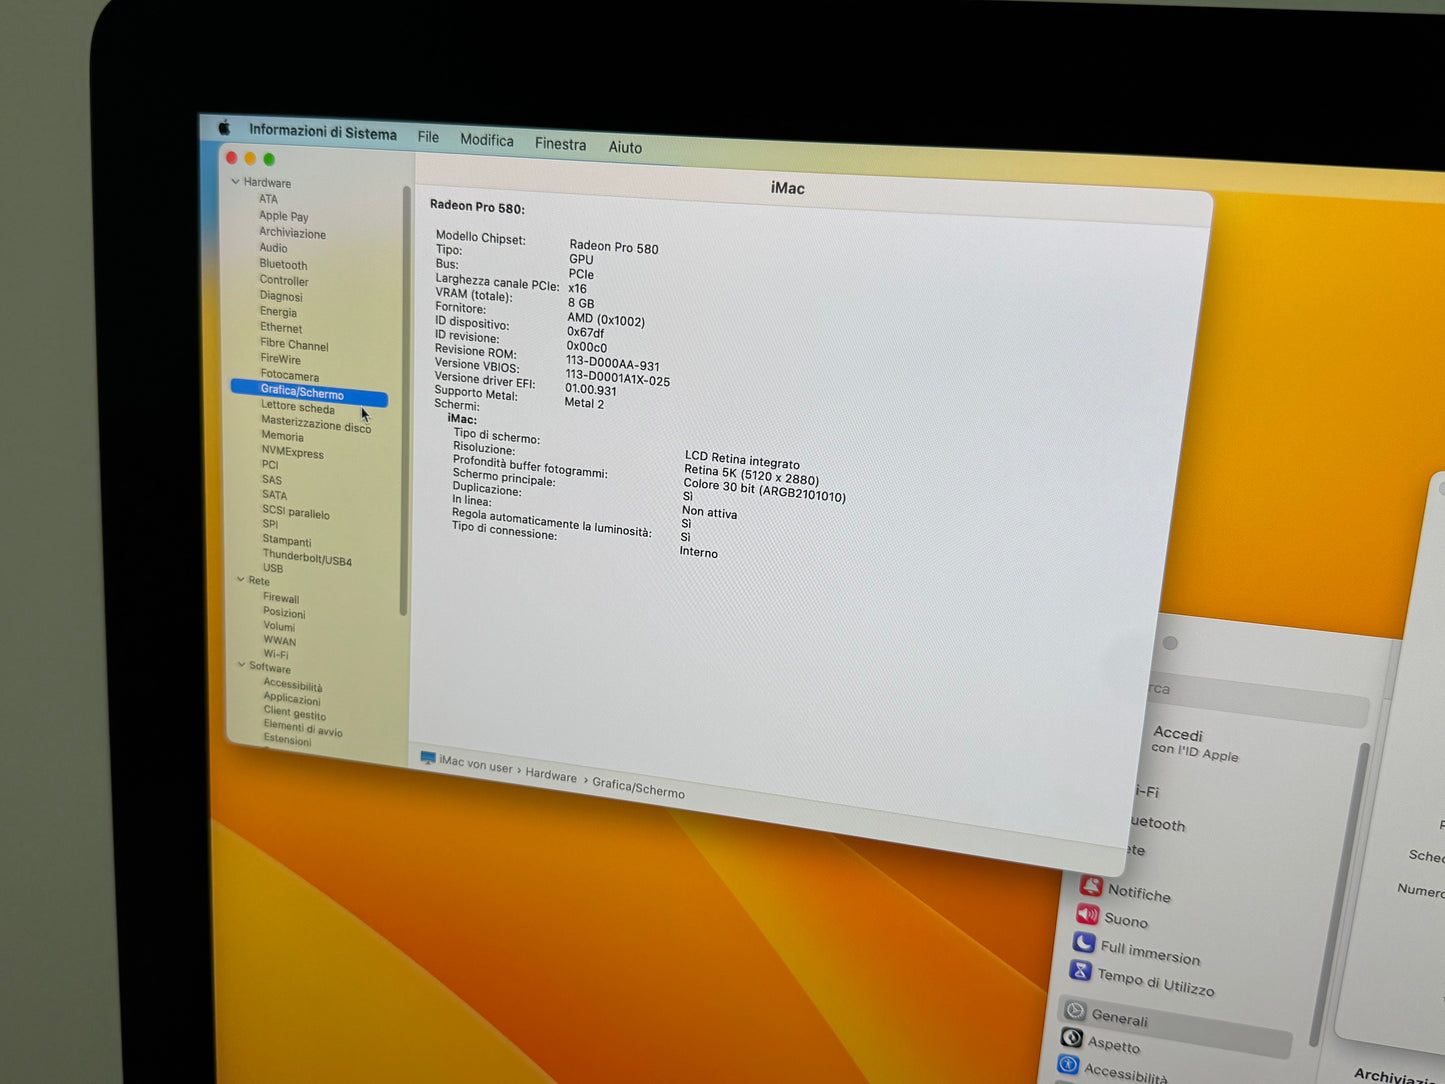Viewport: 1445px width, 1084px height.
Task: Select Controller in the sidebar
Action: click(x=284, y=281)
